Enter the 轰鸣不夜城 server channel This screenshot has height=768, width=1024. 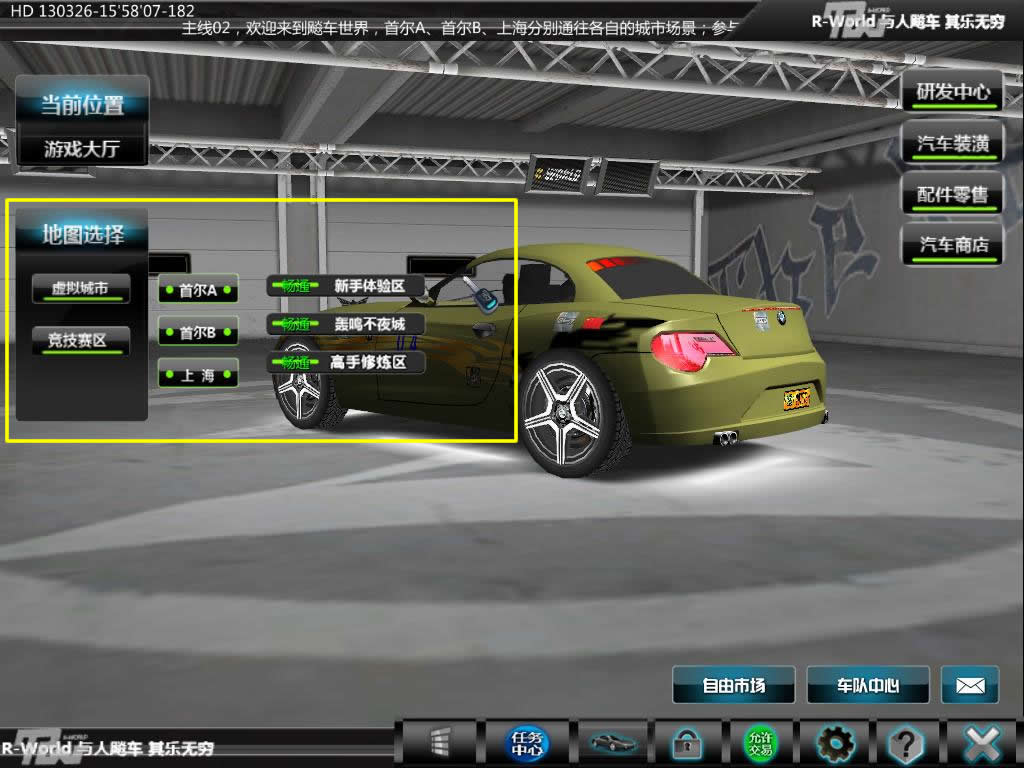[x=346, y=324]
